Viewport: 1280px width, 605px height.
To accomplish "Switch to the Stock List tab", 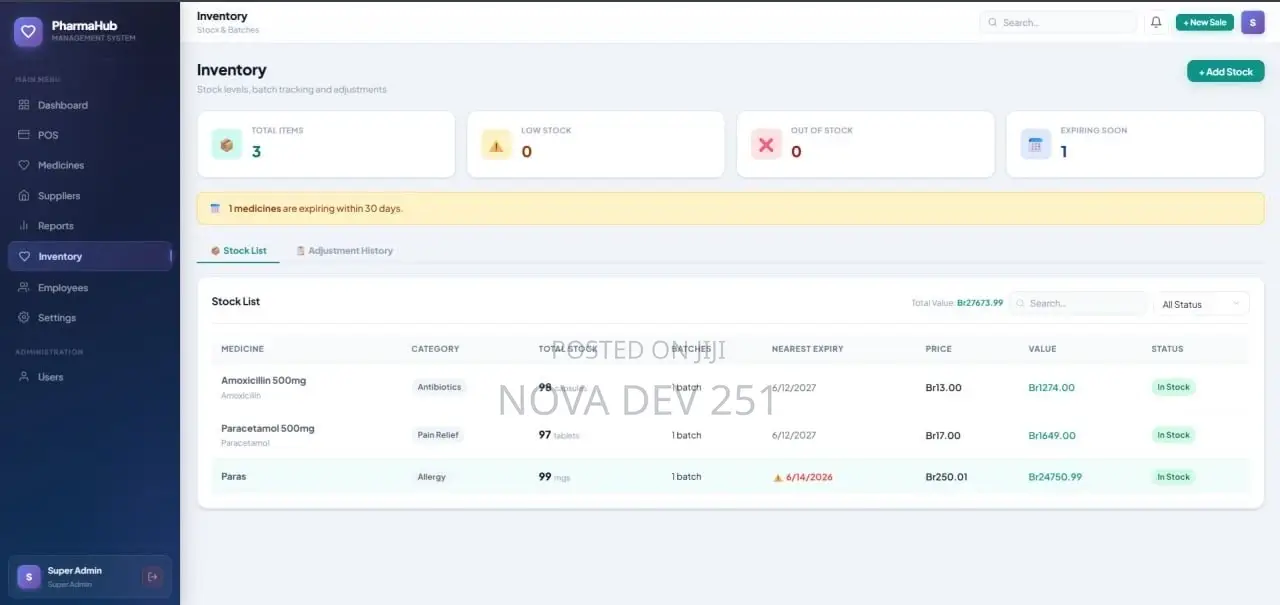I will [238, 251].
